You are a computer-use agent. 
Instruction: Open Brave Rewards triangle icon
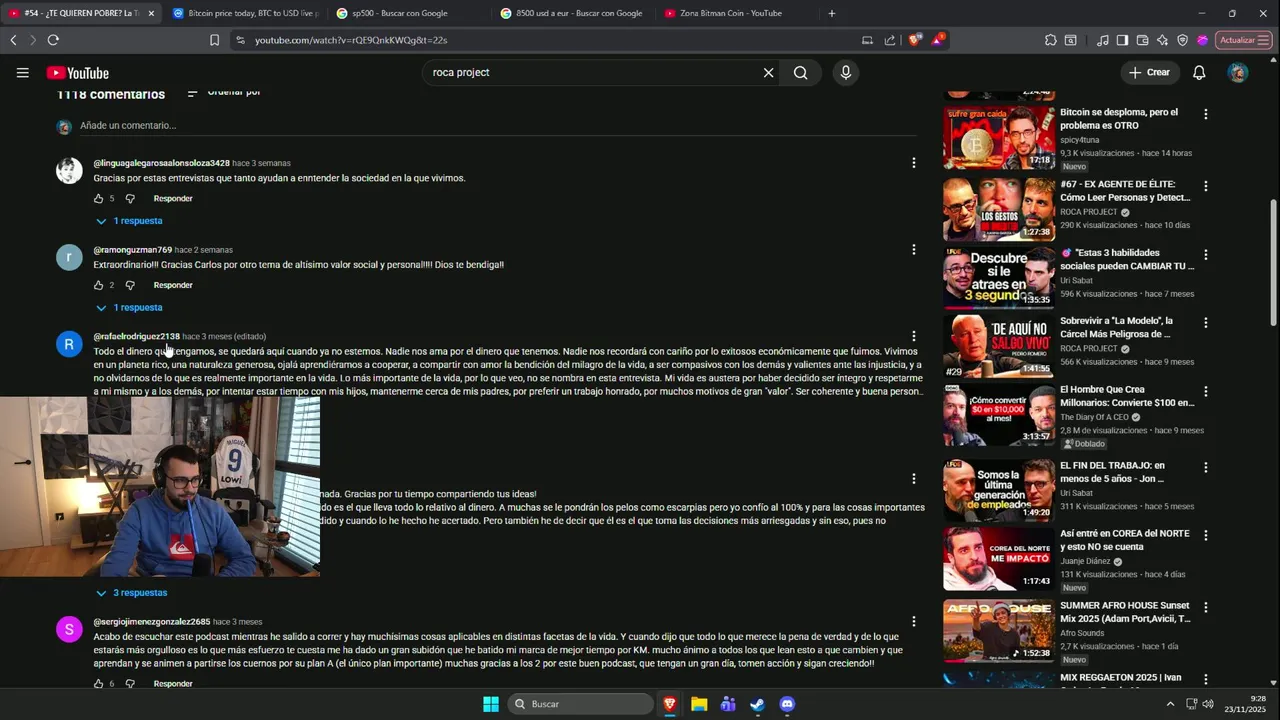pos(938,40)
